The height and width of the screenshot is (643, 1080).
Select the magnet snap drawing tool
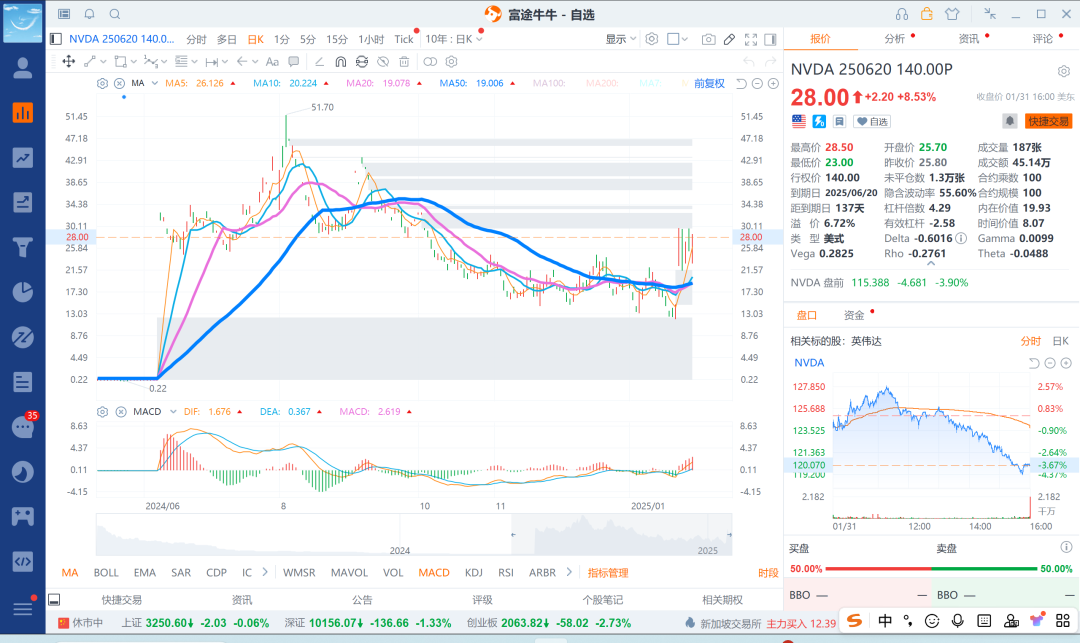(x=340, y=61)
